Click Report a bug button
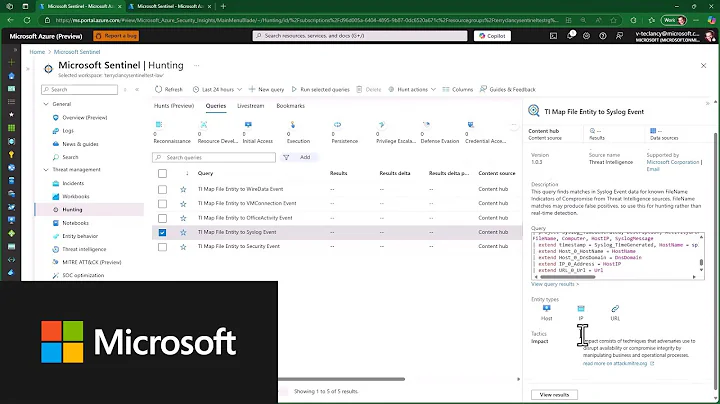The height and width of the screenshot is (404, 720). click(116, 36)
